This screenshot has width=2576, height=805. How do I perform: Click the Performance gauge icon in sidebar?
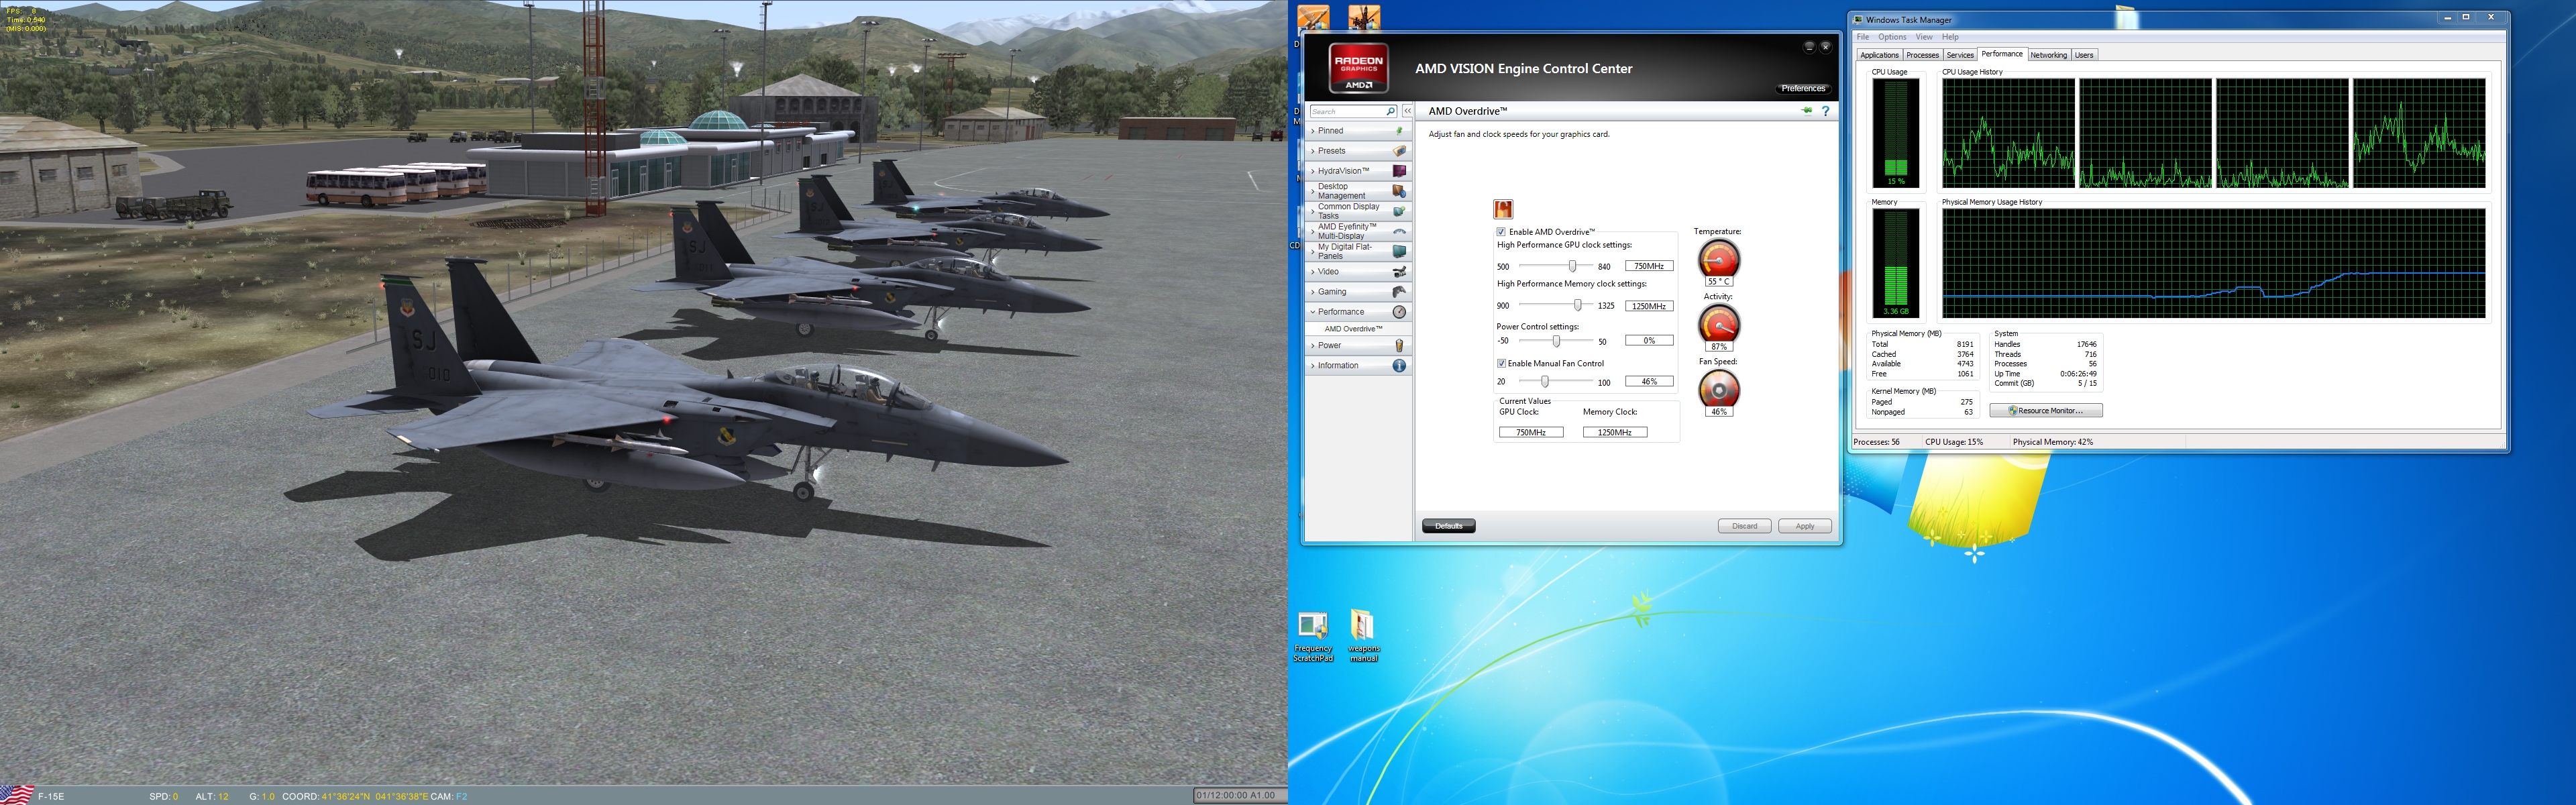(x=1399, y=312)
